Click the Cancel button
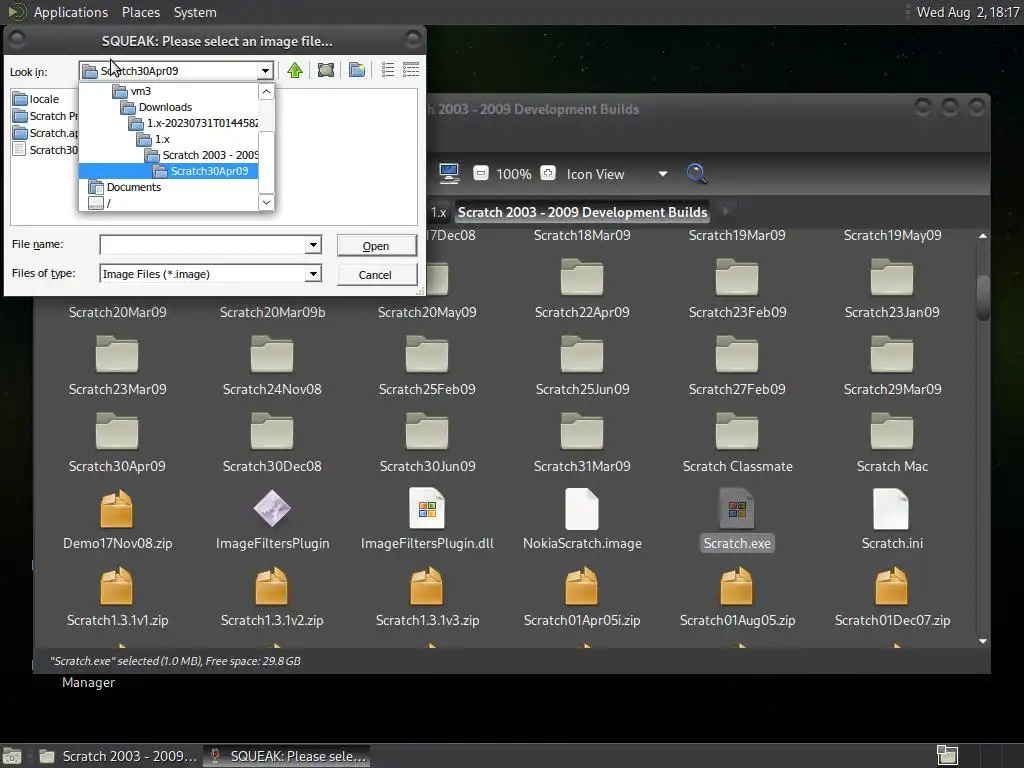This screenshot has height=768, width=1024. pyautogui.click(x=376, y=274)
